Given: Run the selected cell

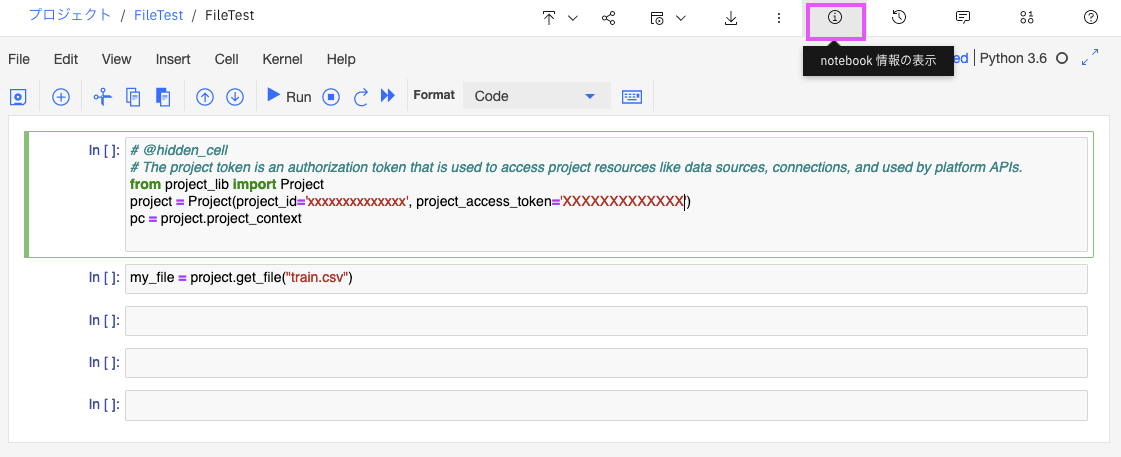Looking at the screenshot, I should tap(289, 96).
